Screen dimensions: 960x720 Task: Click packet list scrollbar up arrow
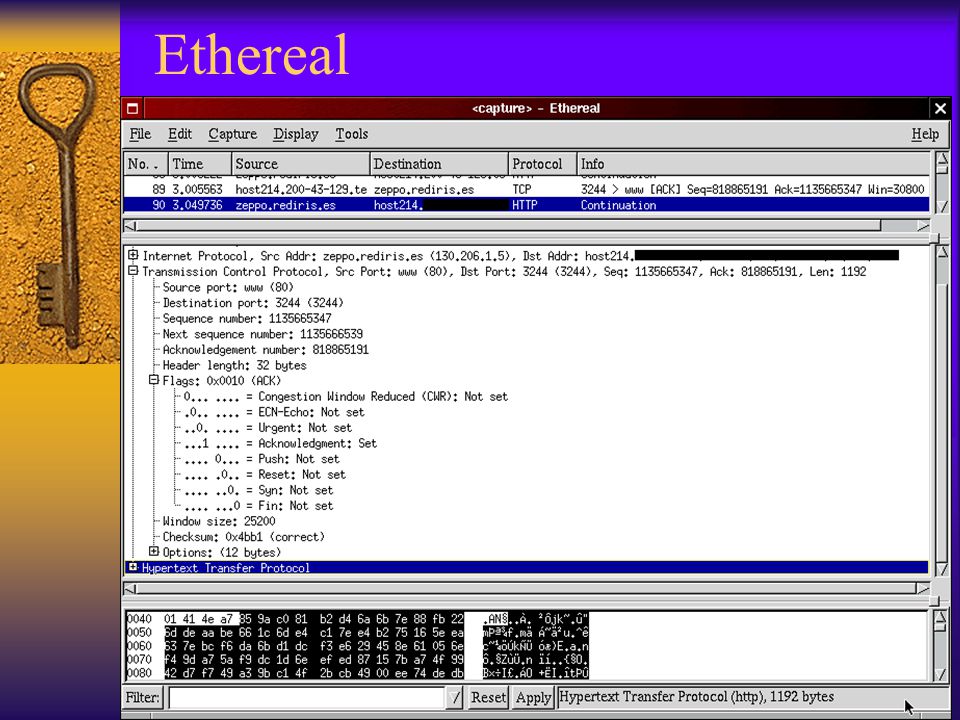pos(942,161)
